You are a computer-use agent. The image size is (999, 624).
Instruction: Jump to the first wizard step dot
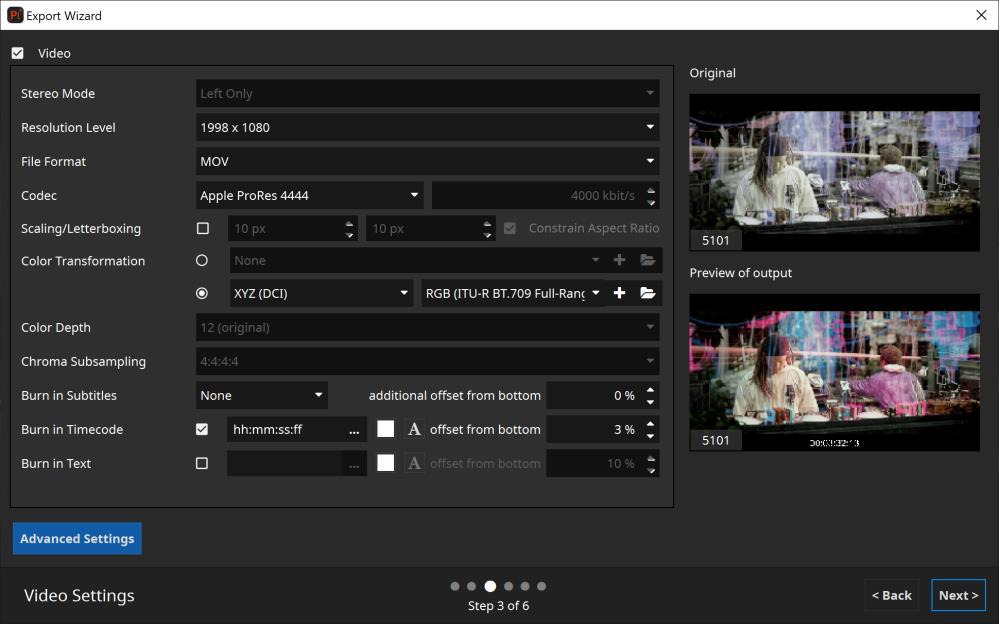click(x=455, y=587)
